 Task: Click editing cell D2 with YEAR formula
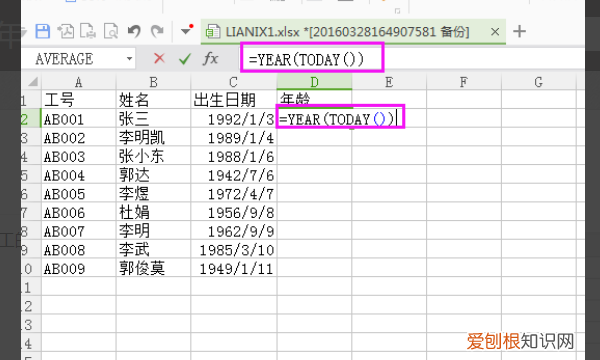340,117
